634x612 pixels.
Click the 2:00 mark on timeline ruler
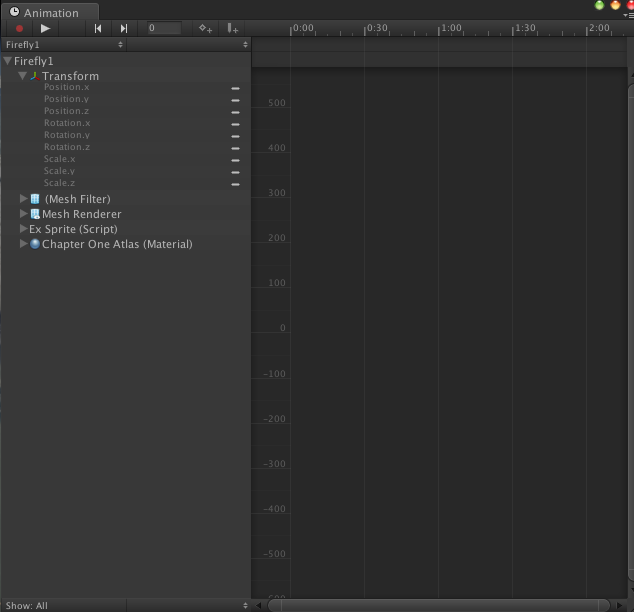599,28
